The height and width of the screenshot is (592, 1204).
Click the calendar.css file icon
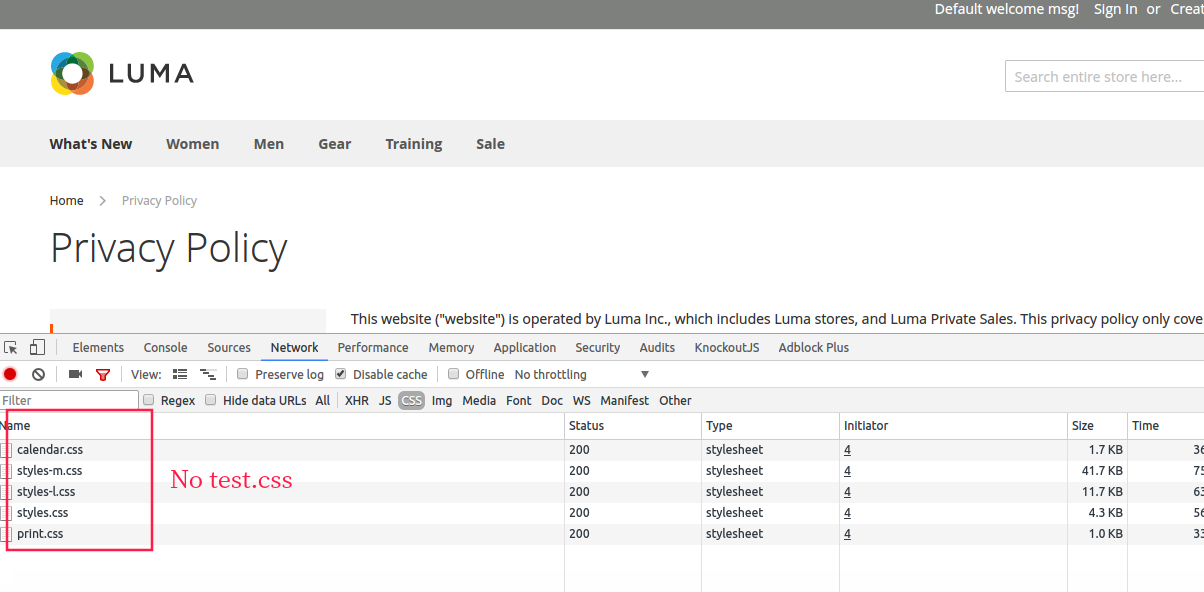[x=7, y=450]
